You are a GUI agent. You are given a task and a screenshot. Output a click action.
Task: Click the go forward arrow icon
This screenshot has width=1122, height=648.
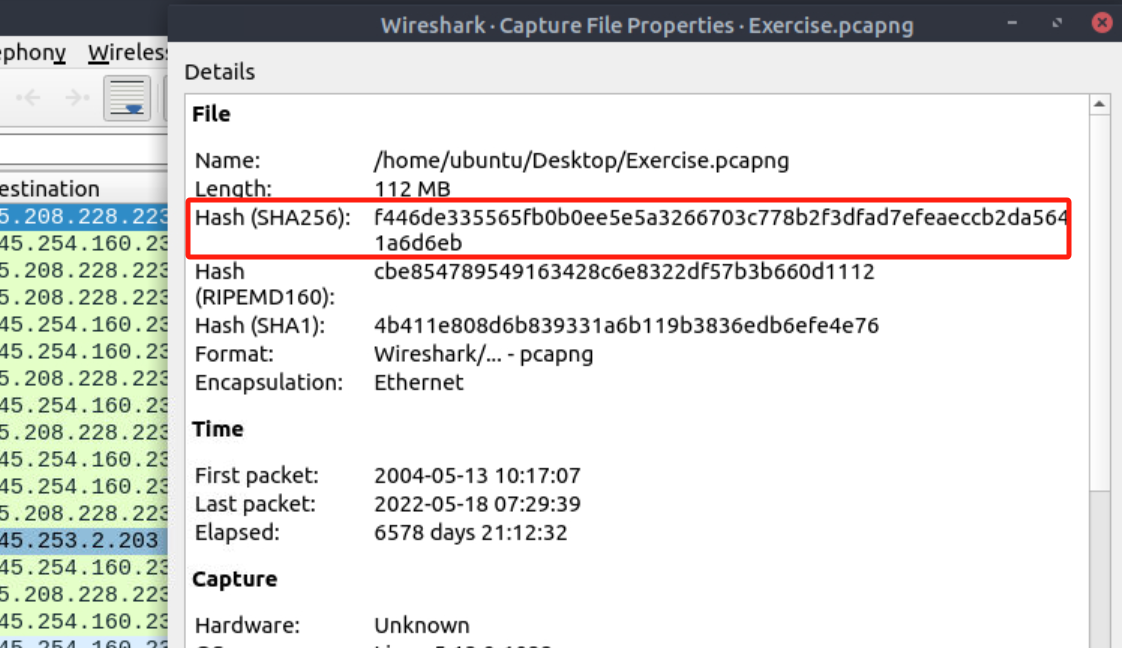click(76, 98)
